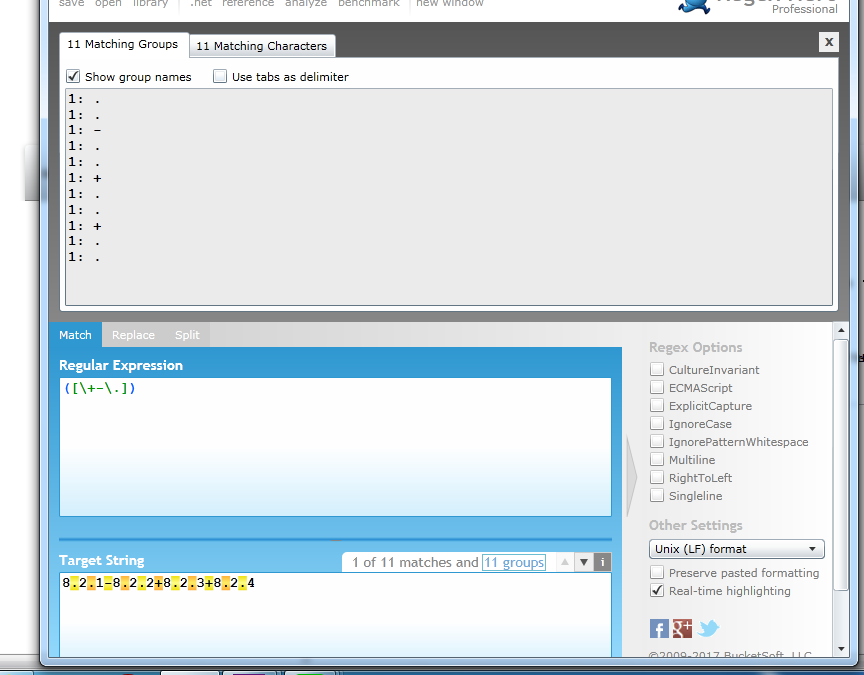
Task: Enable CultureInvariant regex option
Action: (657, 369)
